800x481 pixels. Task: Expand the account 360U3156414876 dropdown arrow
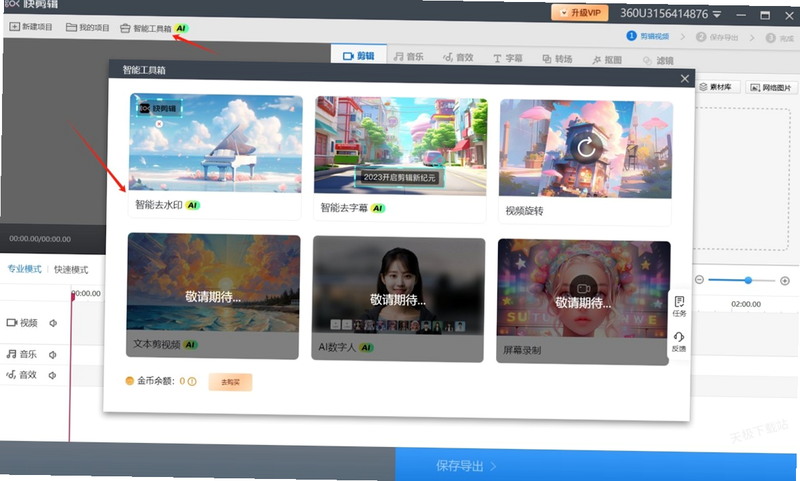coord(717,14)
